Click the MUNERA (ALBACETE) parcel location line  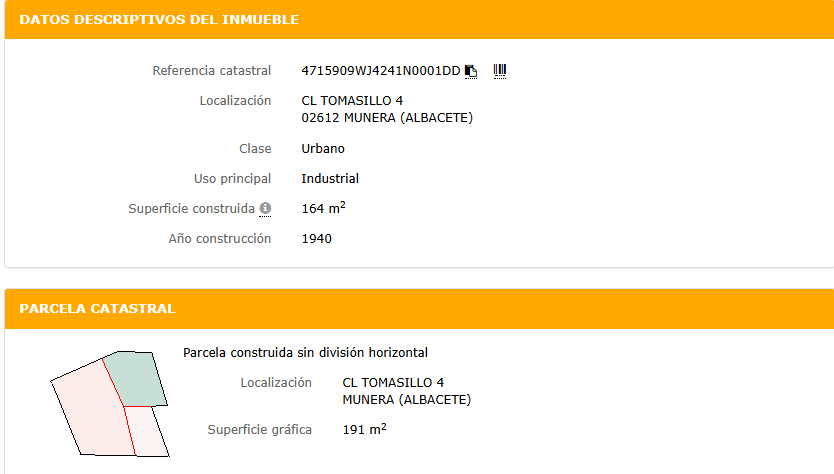(x=406, y=400)
